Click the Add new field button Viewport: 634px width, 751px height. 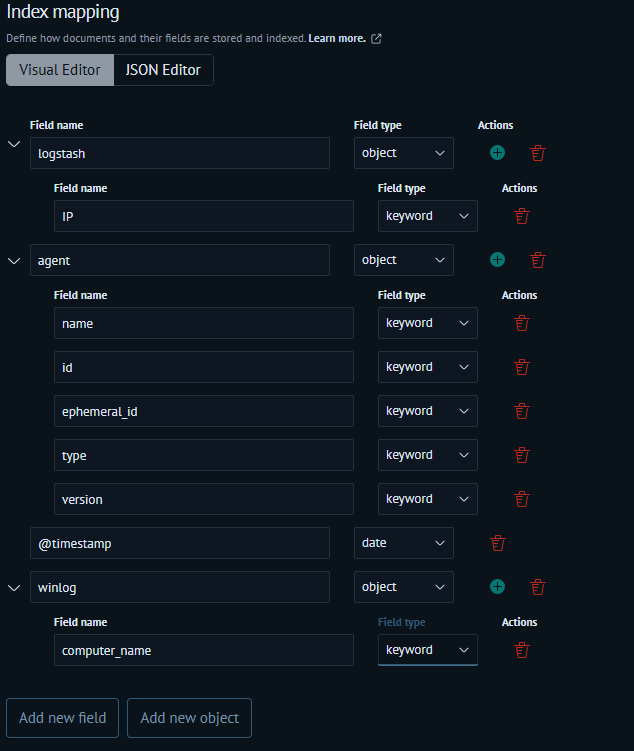pos(62,718)
